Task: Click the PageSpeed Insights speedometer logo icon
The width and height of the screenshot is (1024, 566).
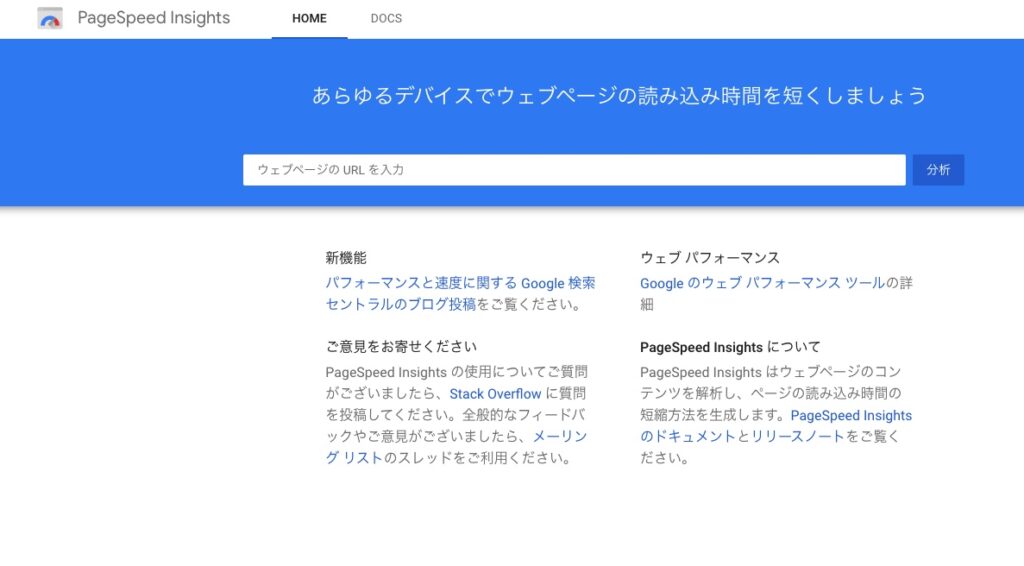Action: coord(50,18)
